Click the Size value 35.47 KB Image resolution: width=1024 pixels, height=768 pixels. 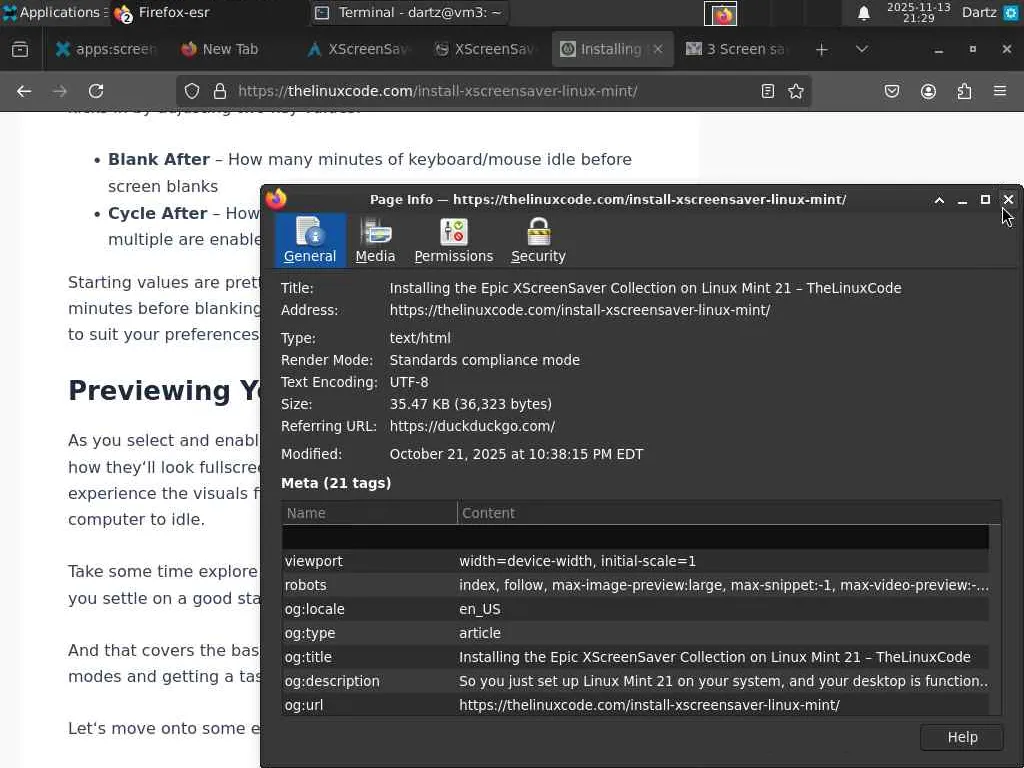[470, 404]
